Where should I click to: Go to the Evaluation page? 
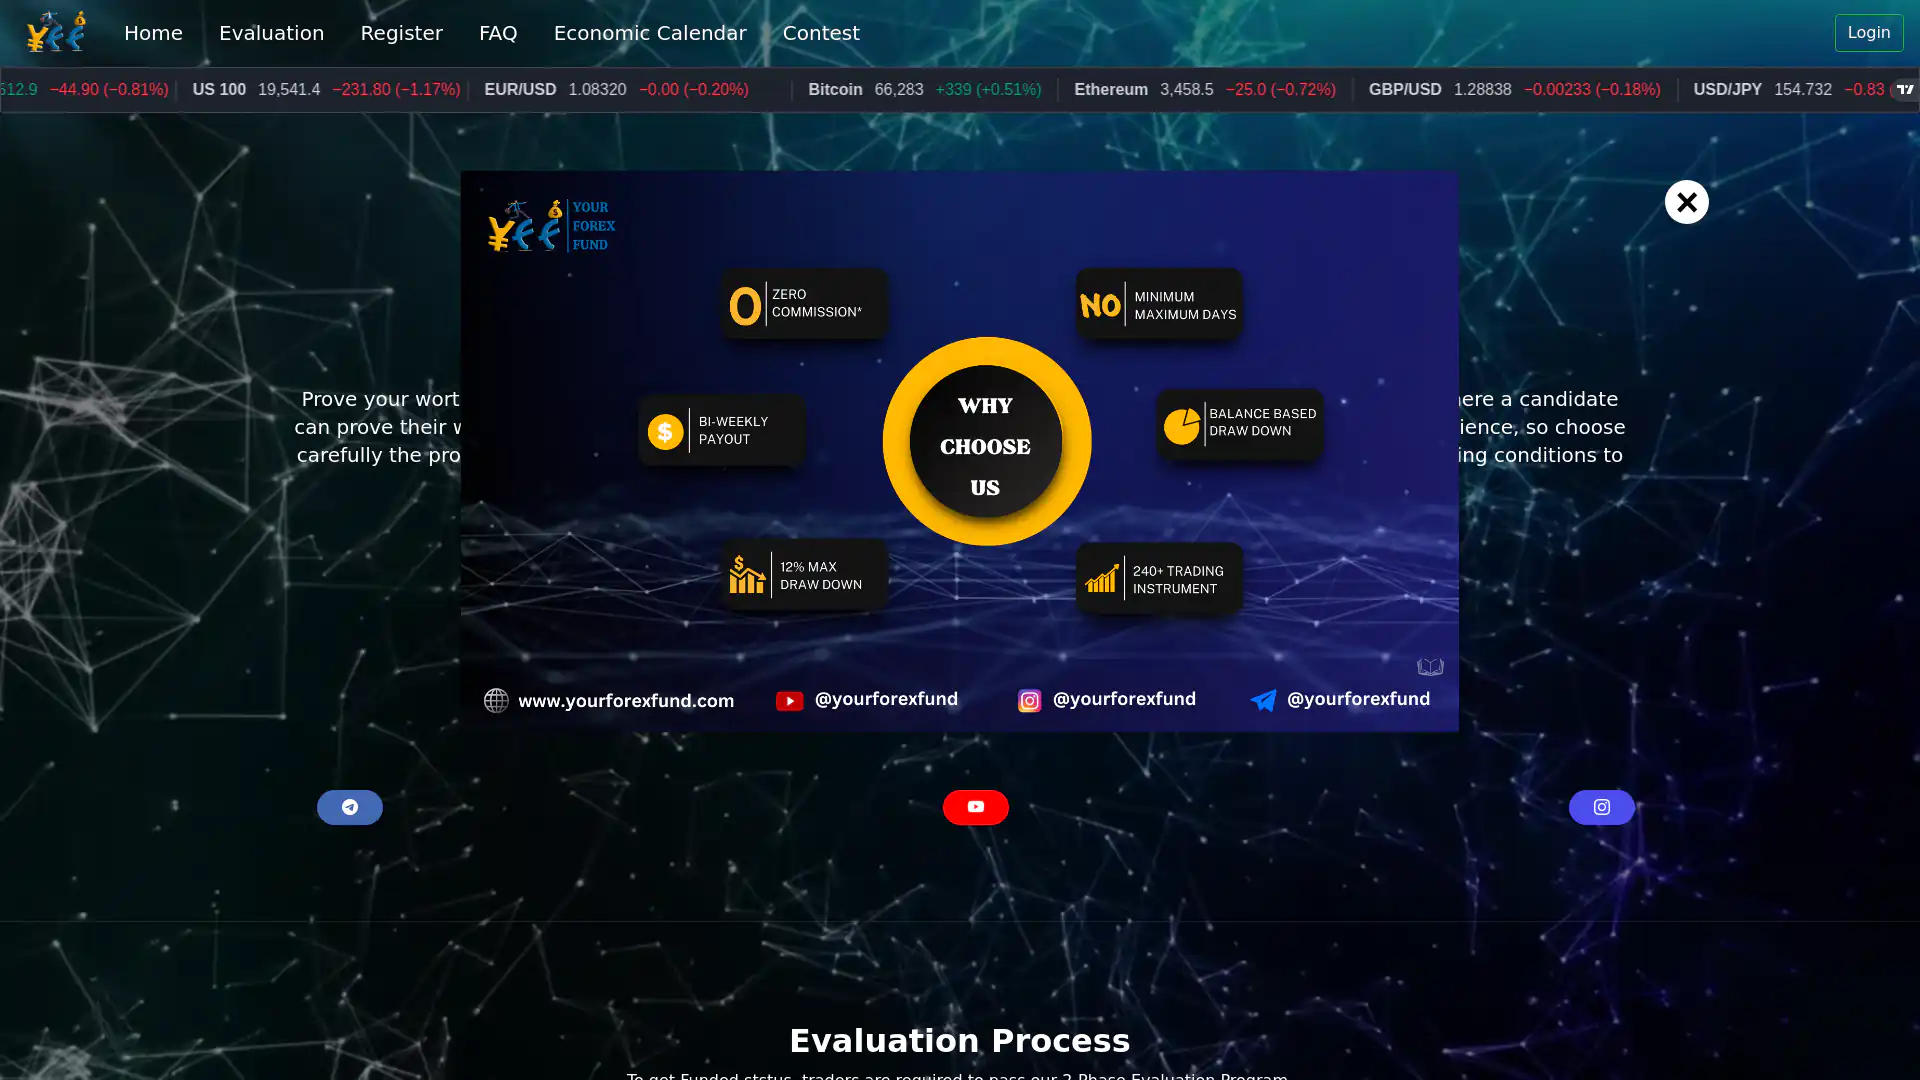[271, 33]
